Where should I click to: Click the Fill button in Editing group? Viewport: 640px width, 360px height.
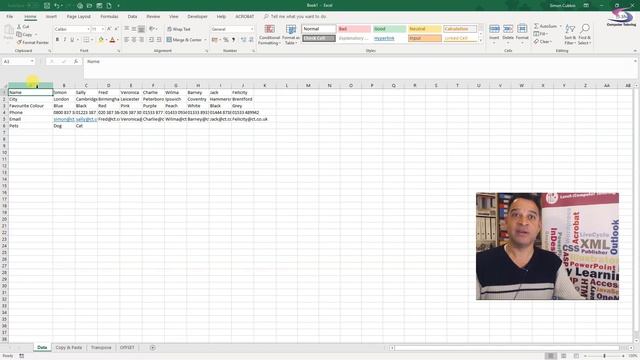(541, 34)
